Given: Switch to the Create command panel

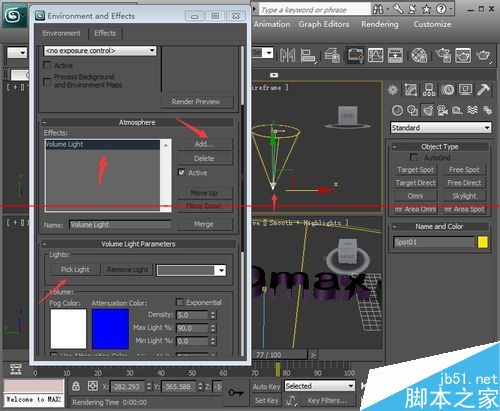Looking at the screenshot, I should (393, 90).
